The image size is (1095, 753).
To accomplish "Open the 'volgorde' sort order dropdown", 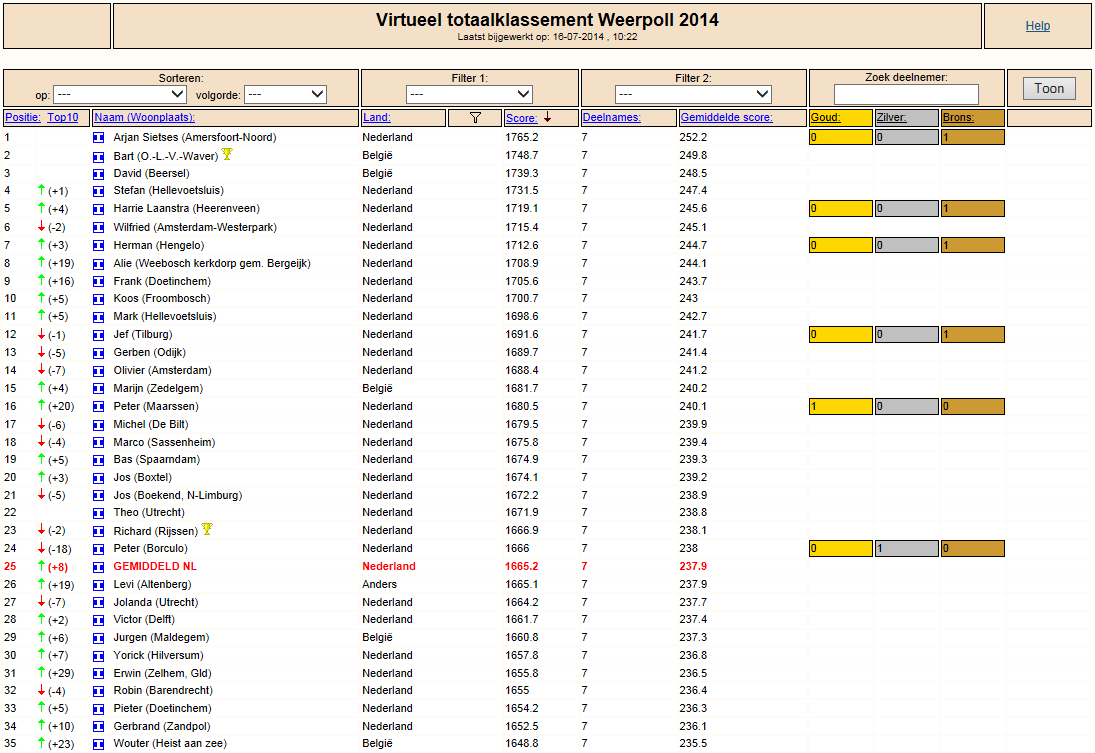I will click(286, 94).
